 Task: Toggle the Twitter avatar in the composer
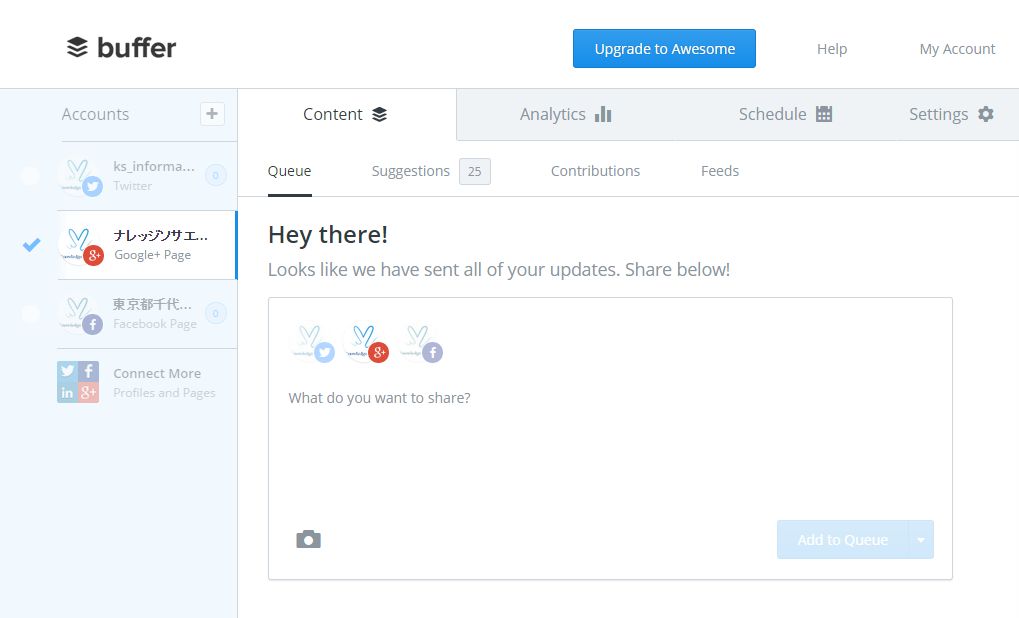click(x=311, y=342)
